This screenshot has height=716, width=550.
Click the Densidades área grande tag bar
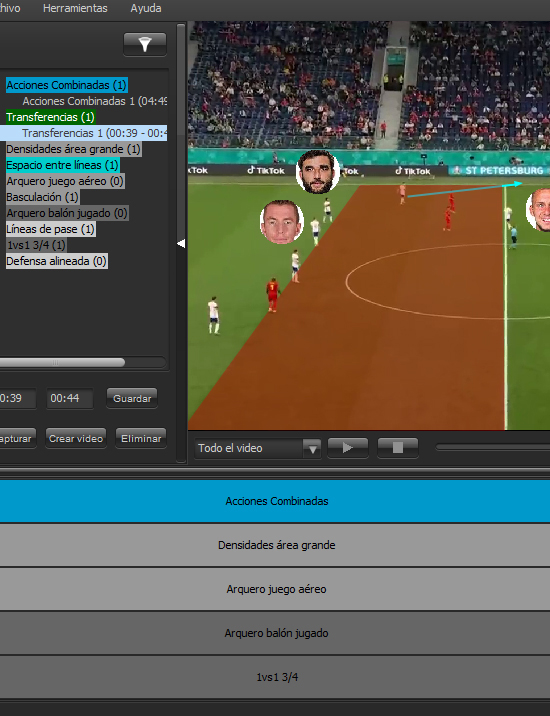tap(275, 545)
